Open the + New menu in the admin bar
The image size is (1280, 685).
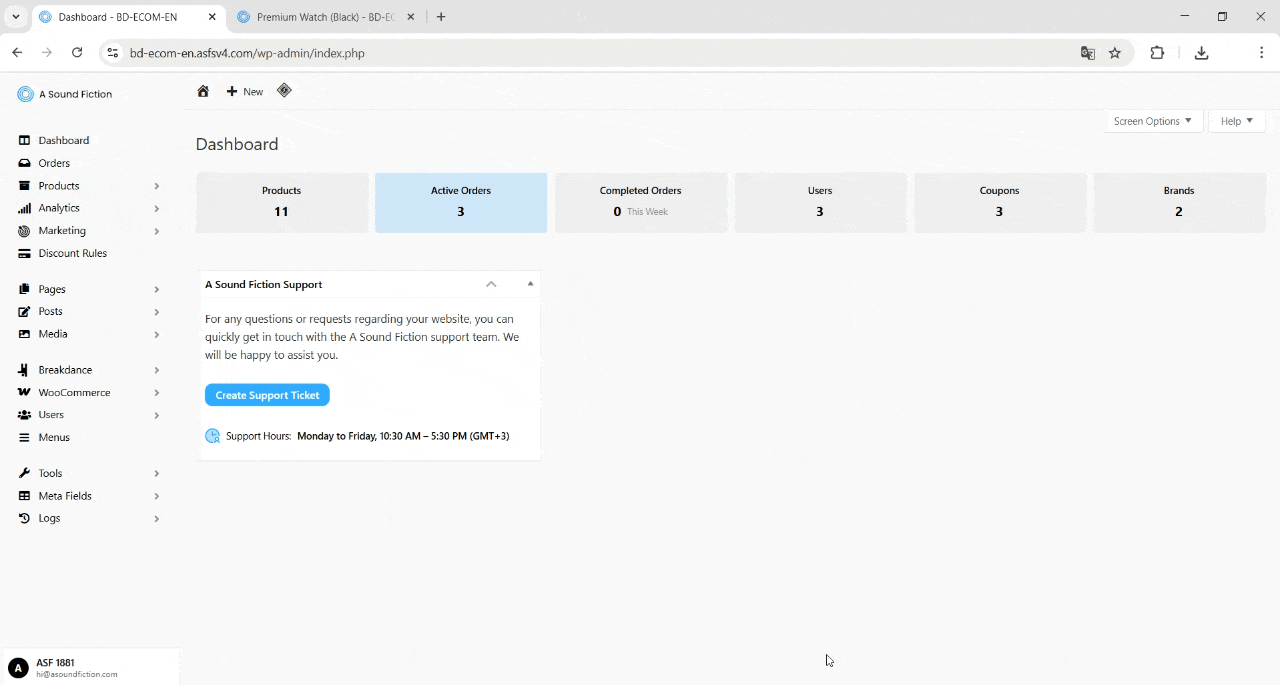click(244, 91)
